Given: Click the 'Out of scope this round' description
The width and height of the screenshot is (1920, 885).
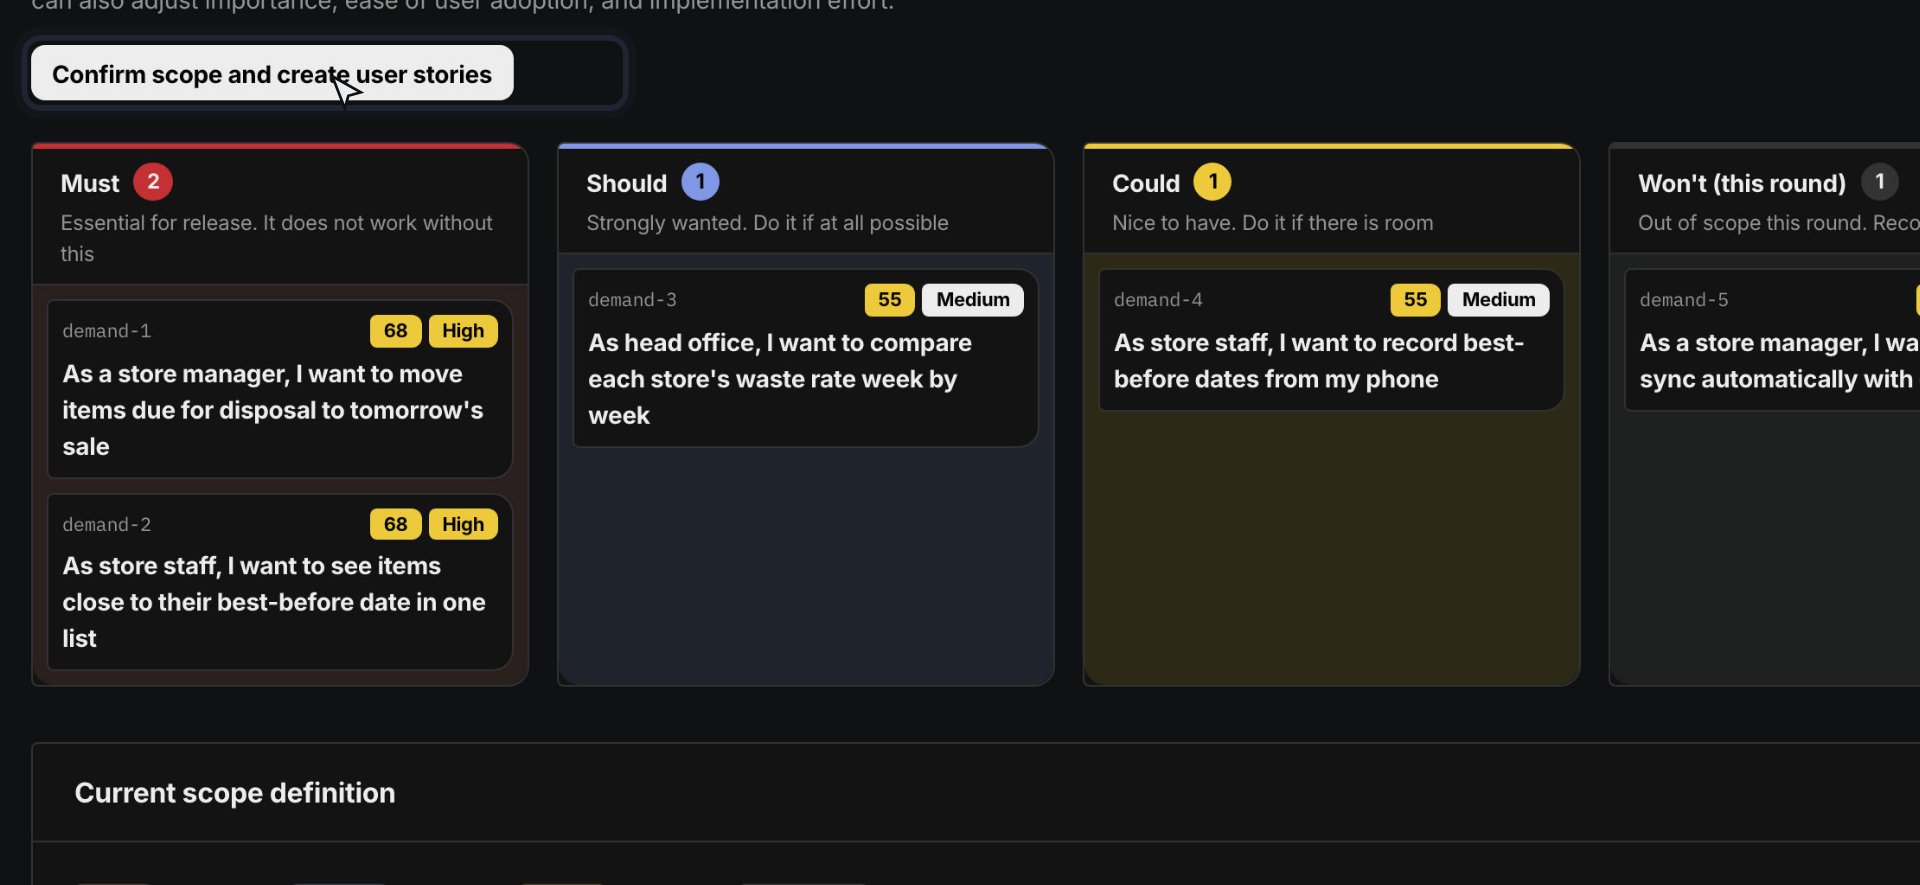Looking at the screenshot, I should tap(1779, 223).
